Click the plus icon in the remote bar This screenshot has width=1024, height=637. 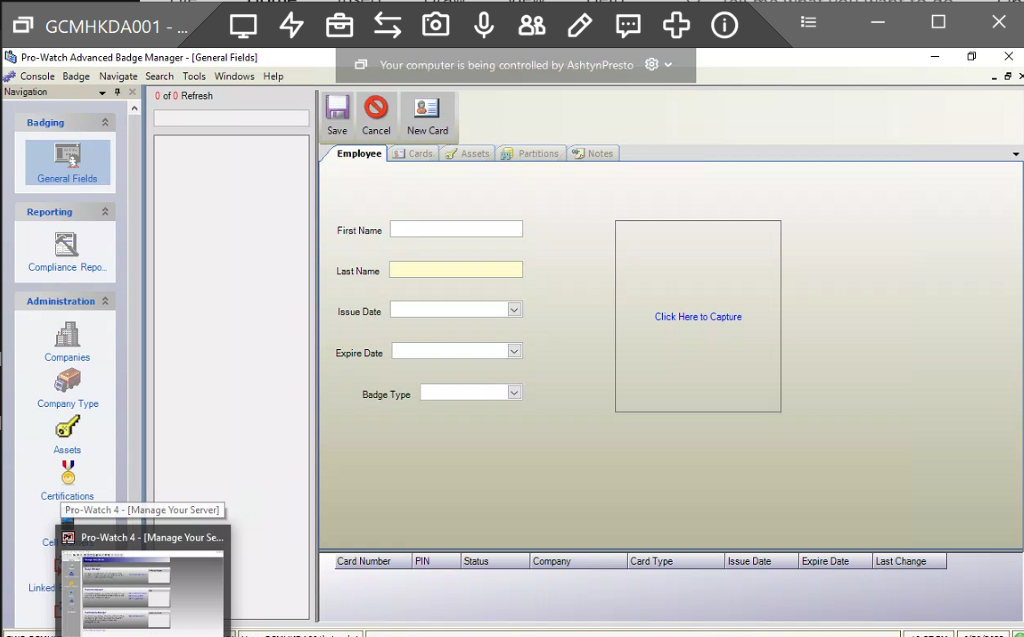click(676, 25)
